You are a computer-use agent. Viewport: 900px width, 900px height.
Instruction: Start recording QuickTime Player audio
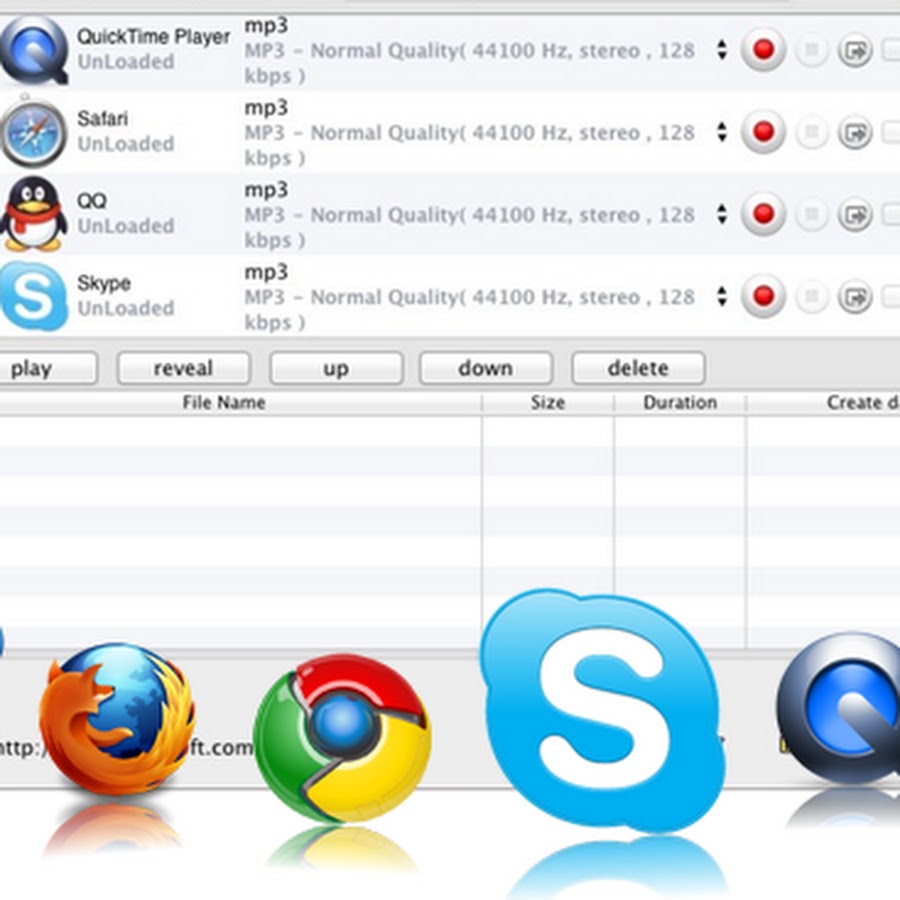763,50
